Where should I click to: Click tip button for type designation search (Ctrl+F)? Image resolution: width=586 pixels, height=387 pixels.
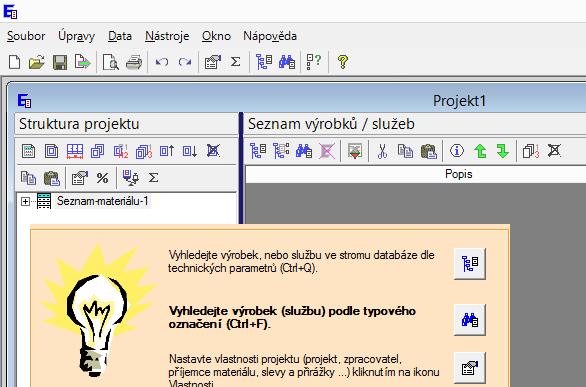[469, 320]
